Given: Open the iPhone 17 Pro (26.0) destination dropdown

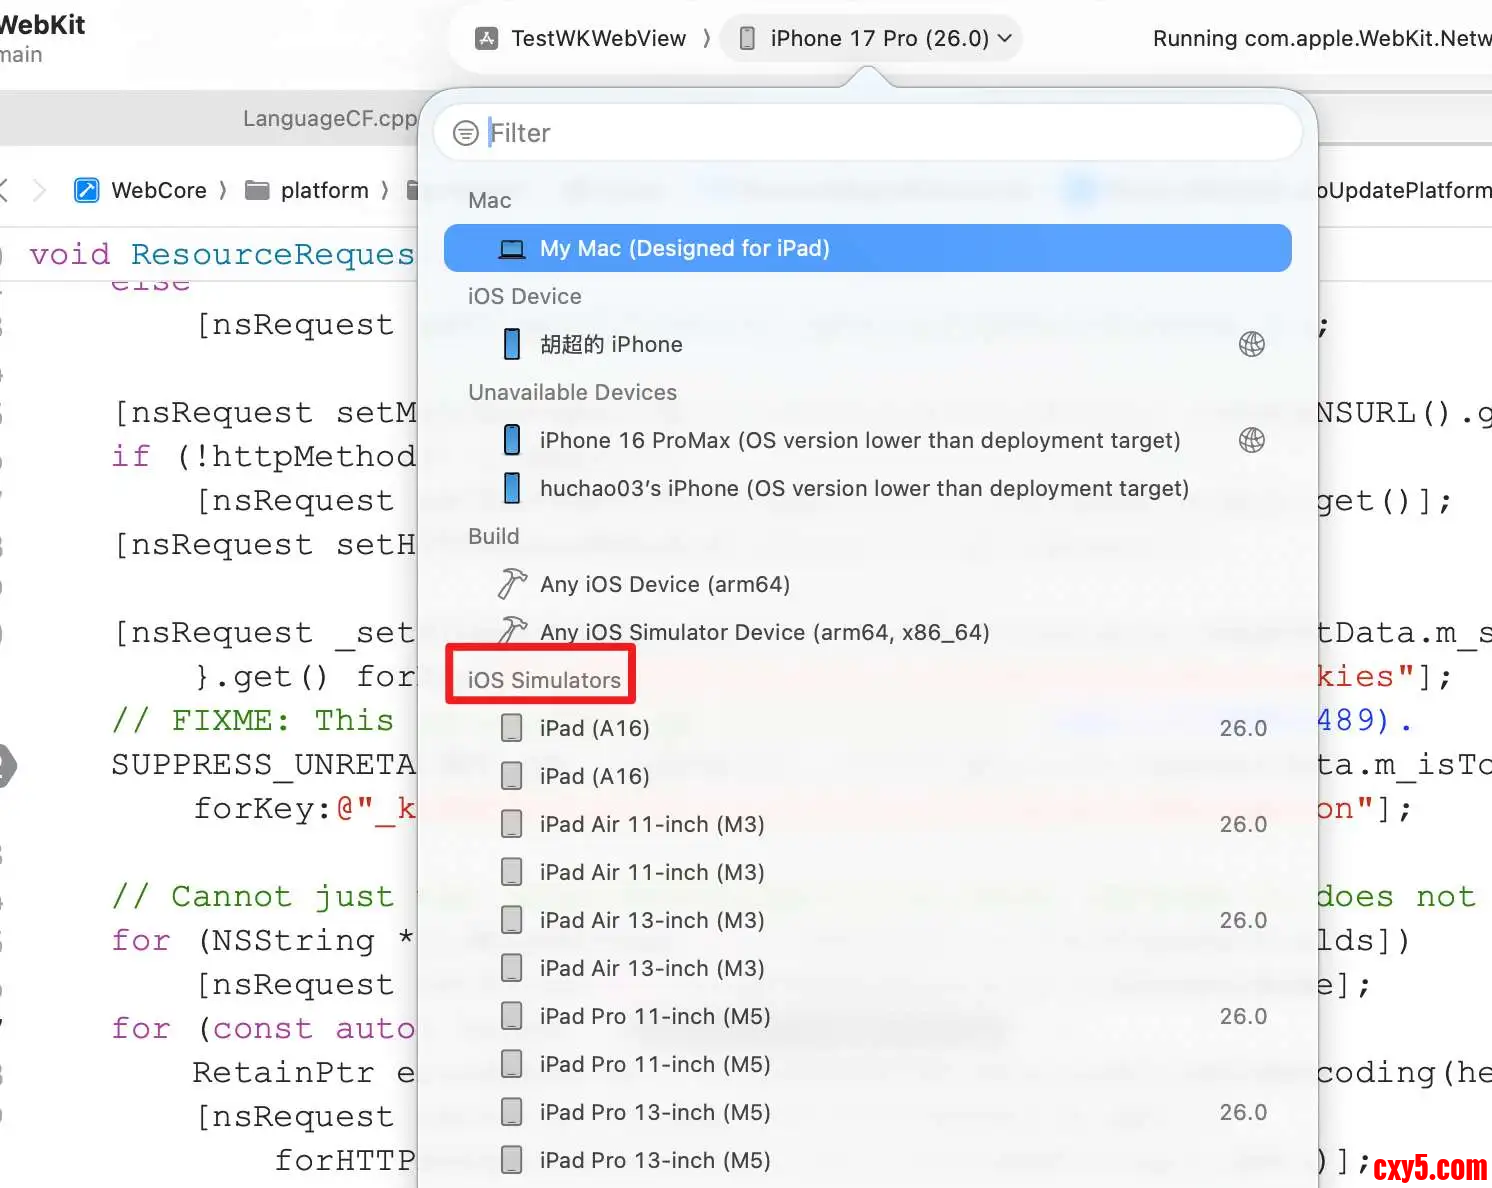Looking at the screenshot, I should coord(878,39).
